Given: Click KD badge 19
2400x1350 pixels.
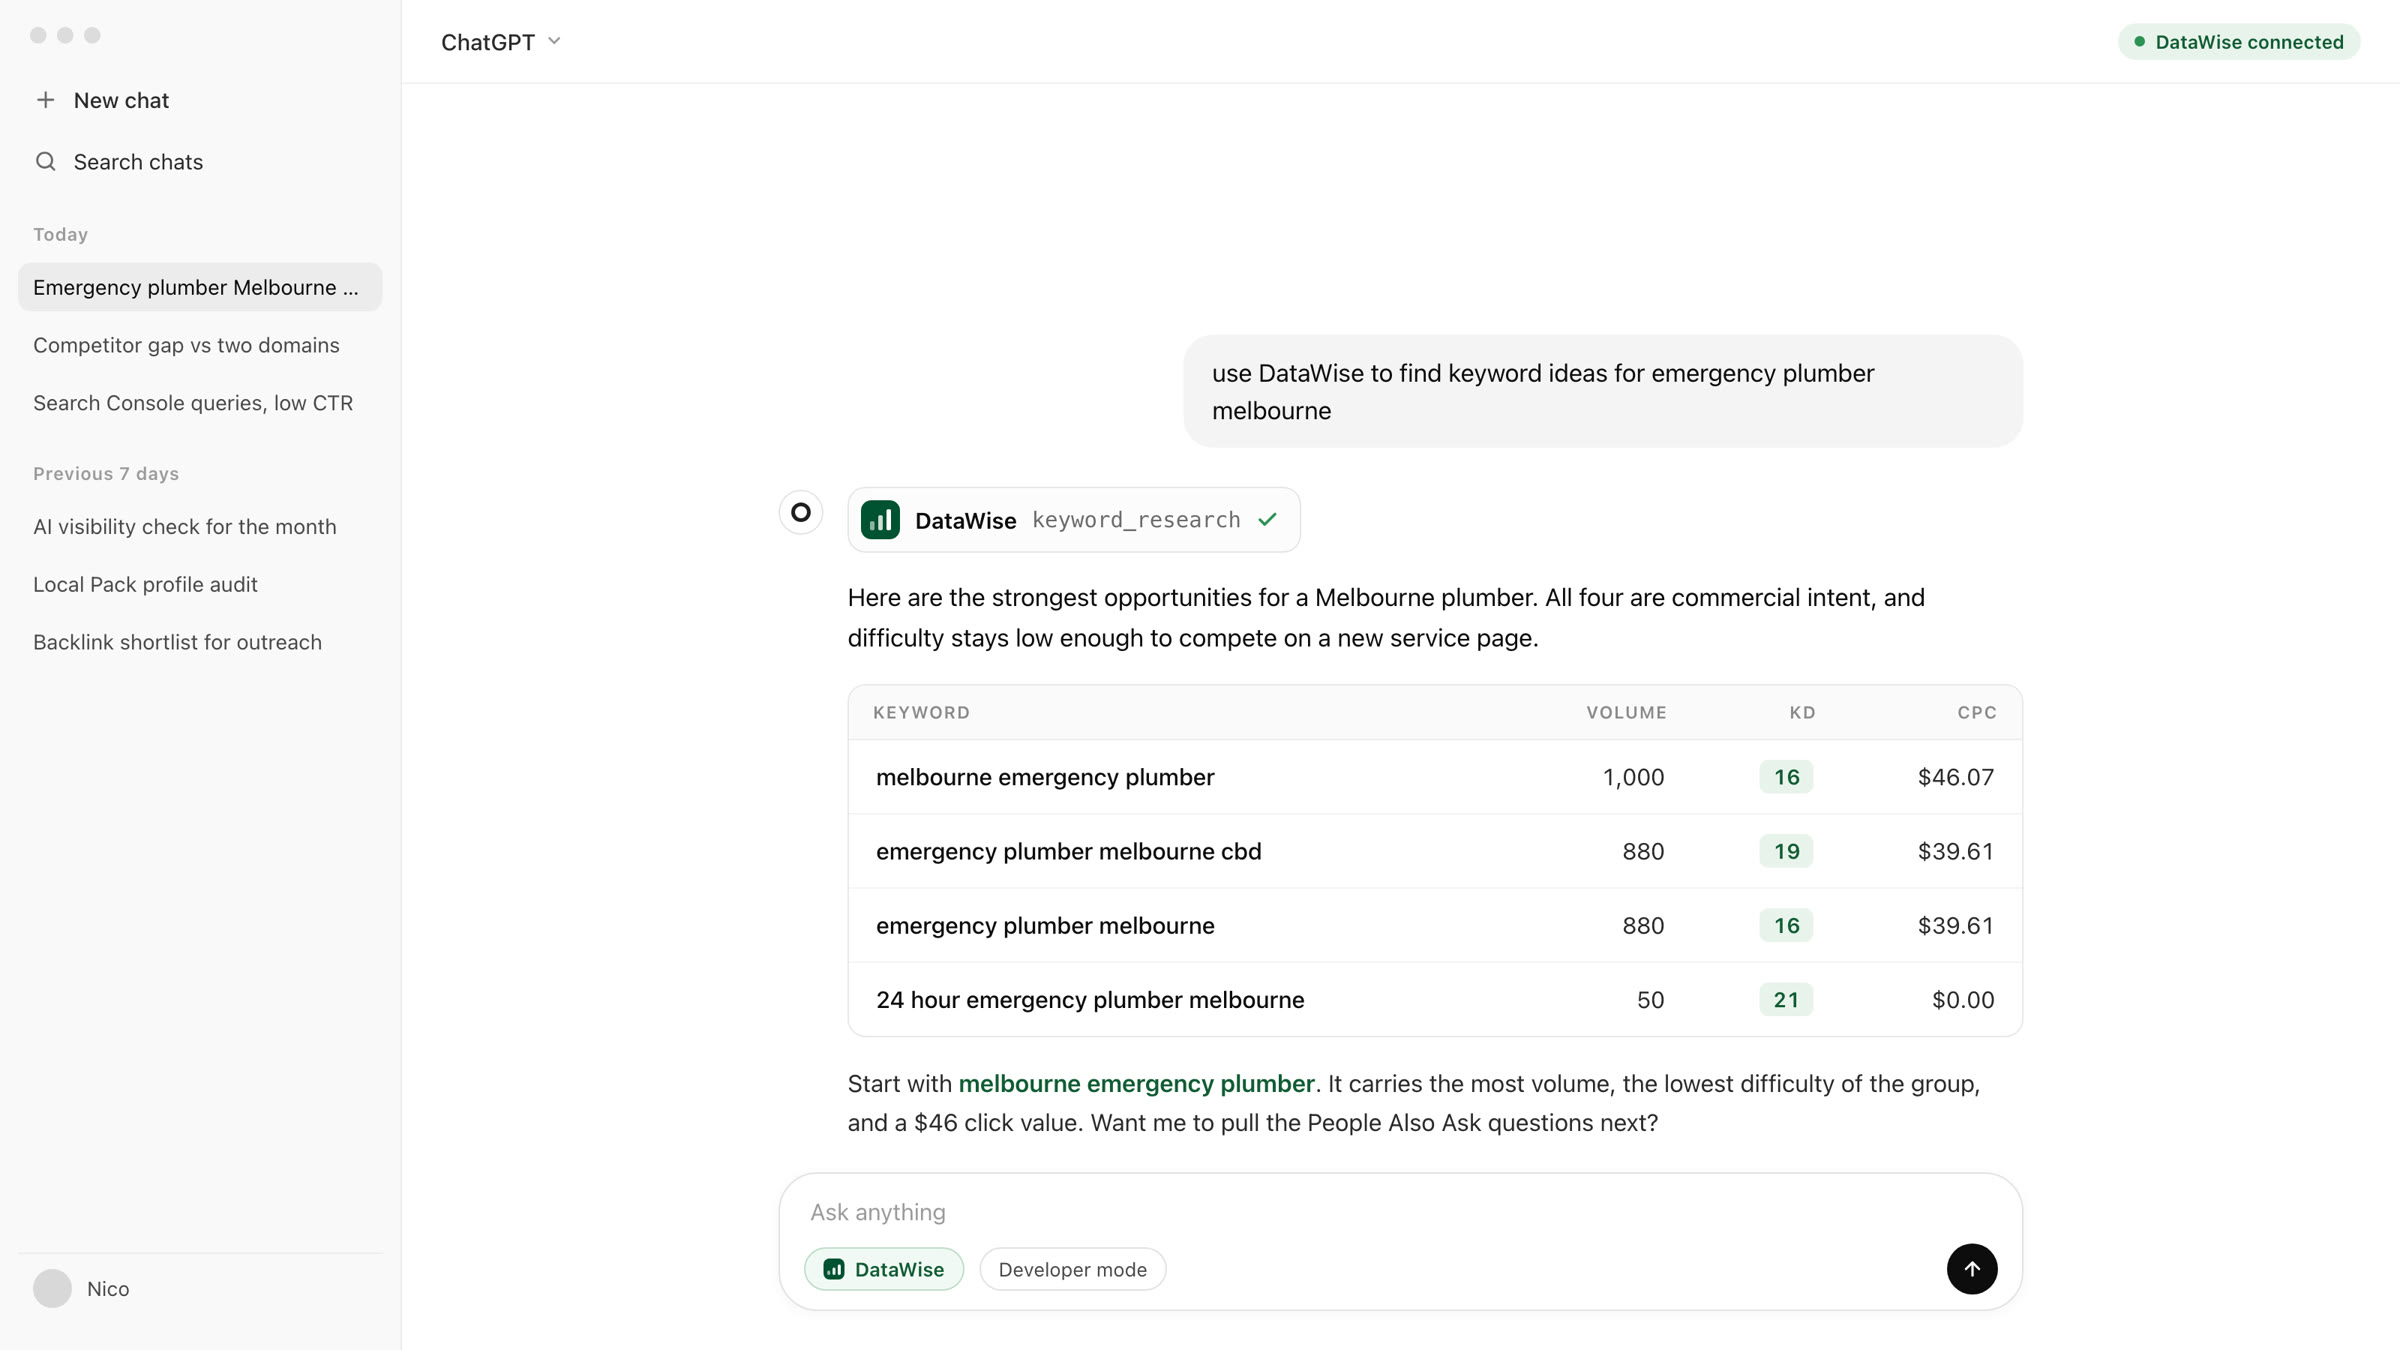Looking at the screenshot, I should coord(1786,851).
